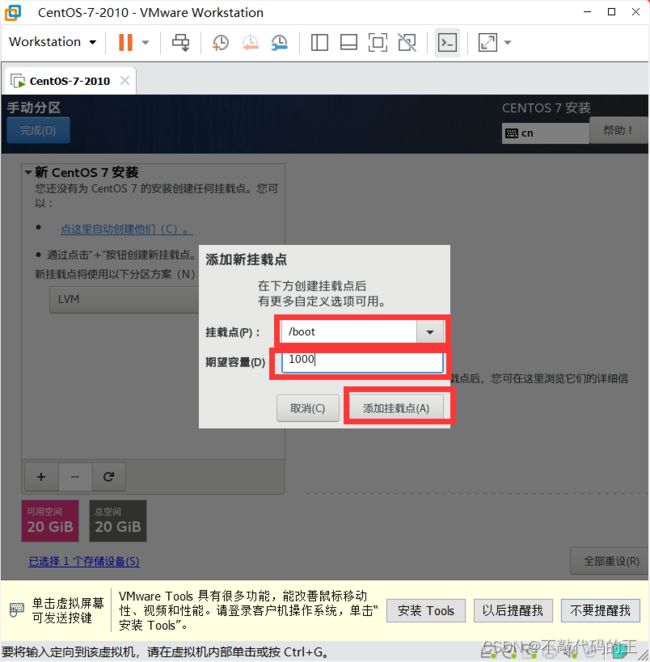
Task: Click the refresh reload storage button
Action: click(x=108, y=477)
